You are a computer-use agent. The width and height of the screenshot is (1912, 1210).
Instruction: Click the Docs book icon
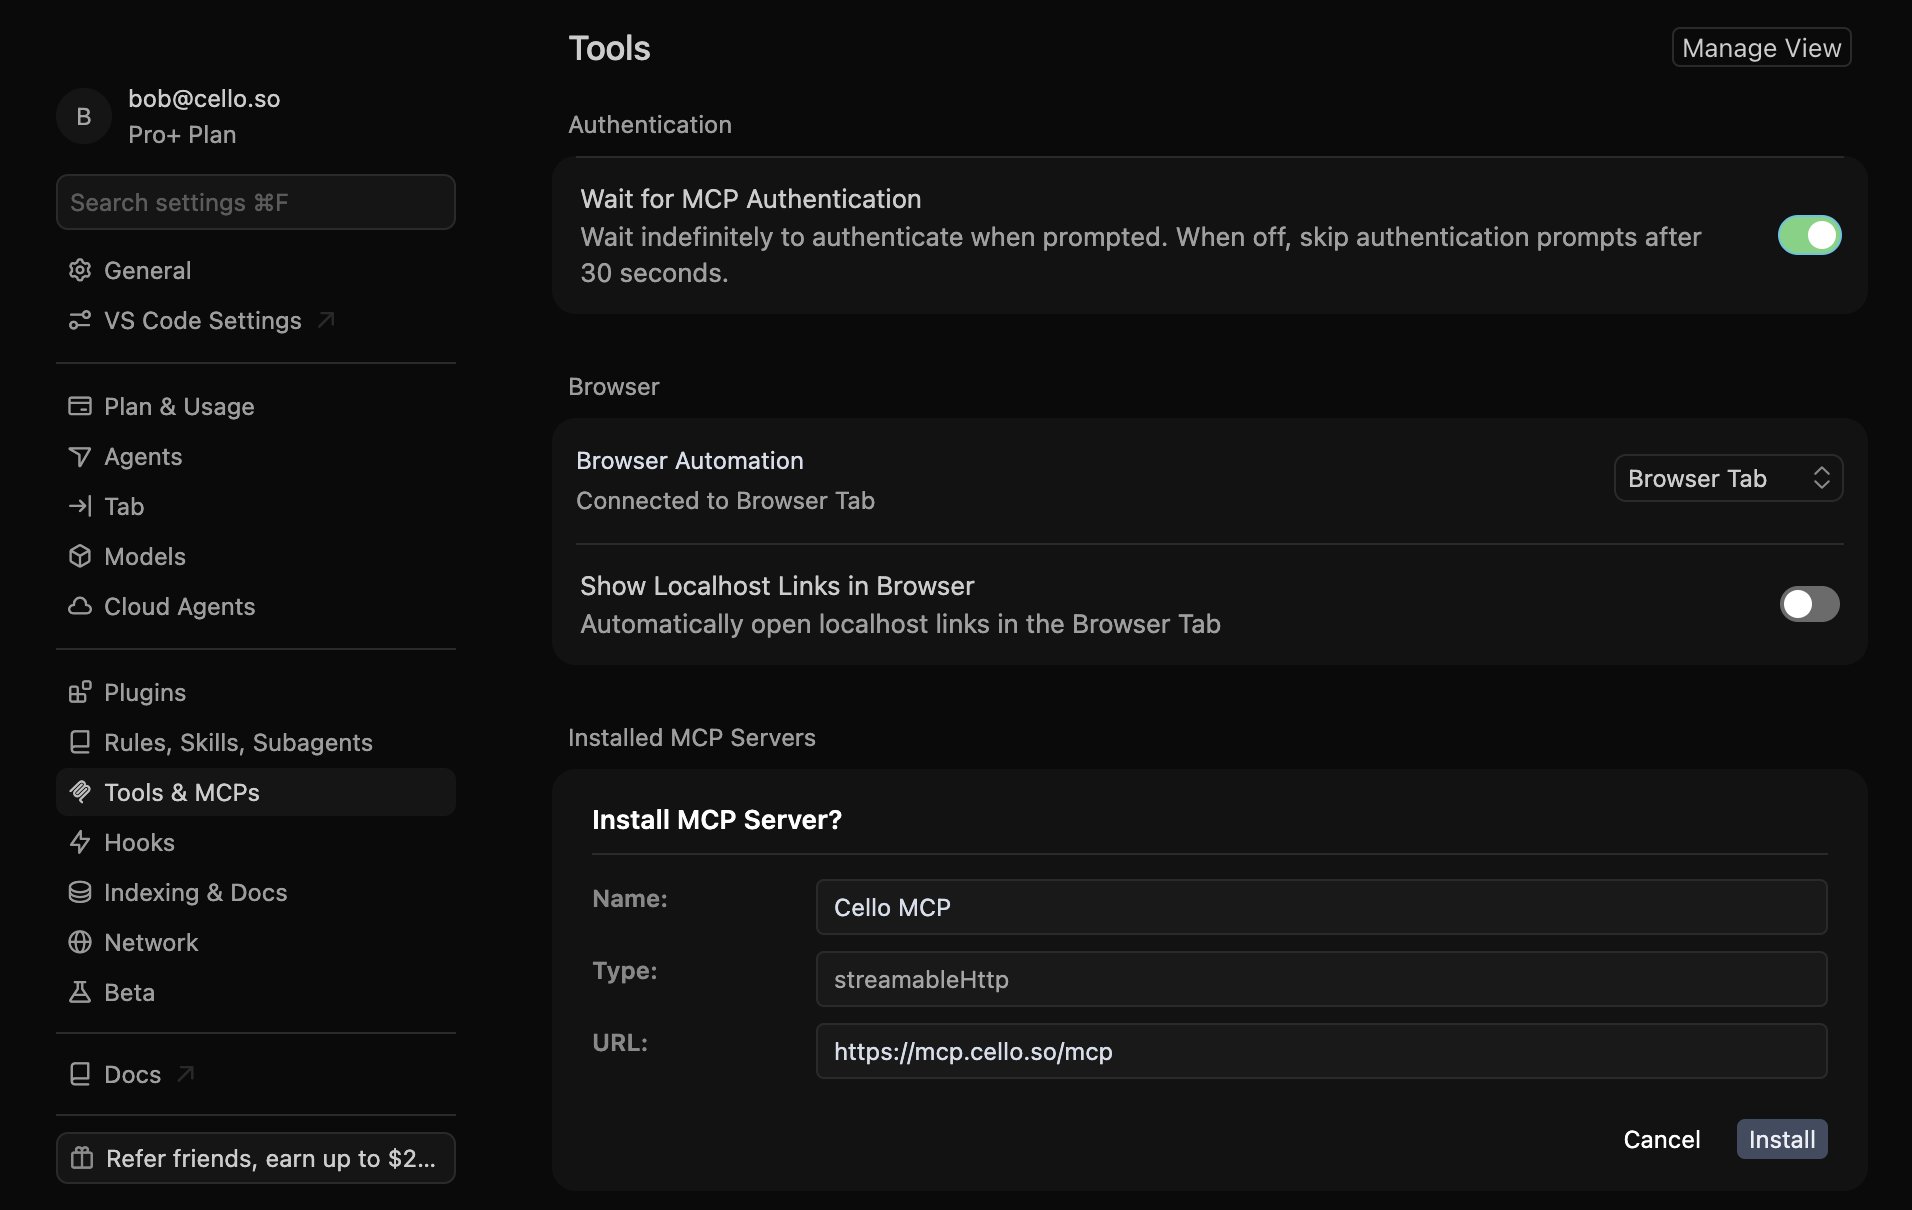(80, 1074)
